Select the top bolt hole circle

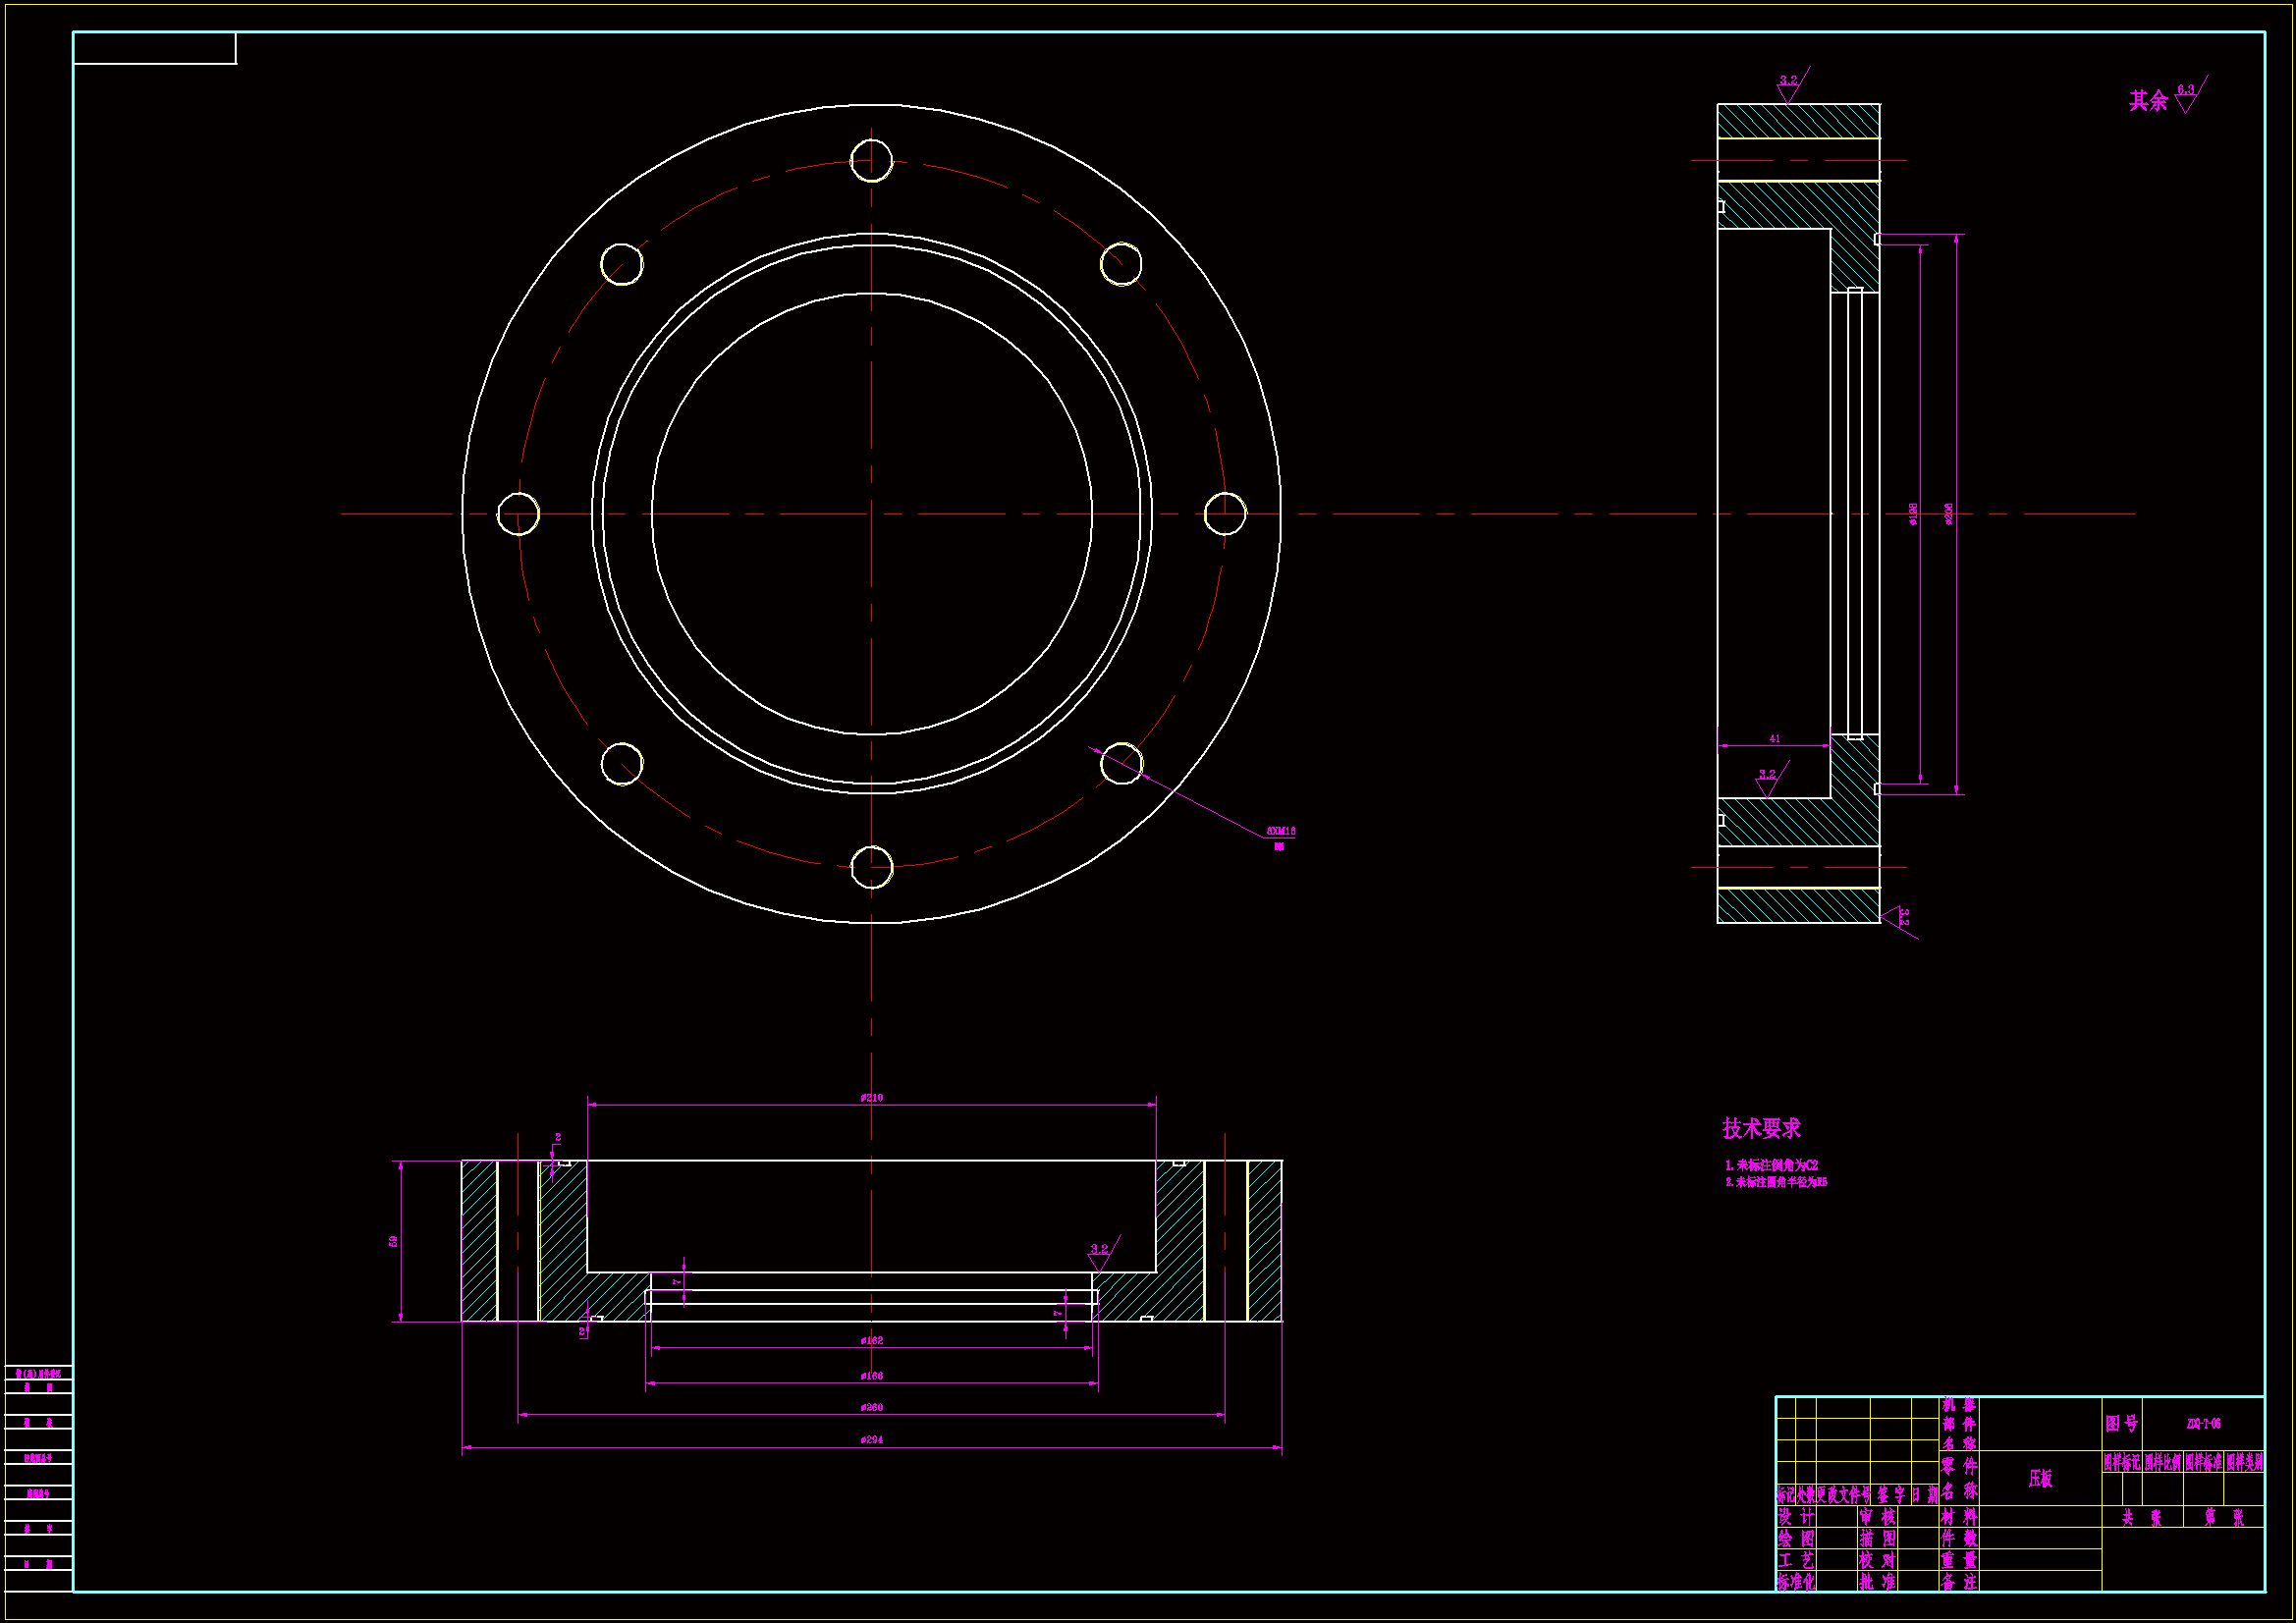pos(871,160)
